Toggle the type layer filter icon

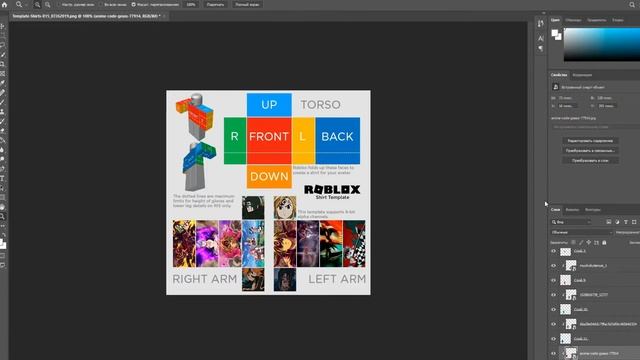[626, 222]
